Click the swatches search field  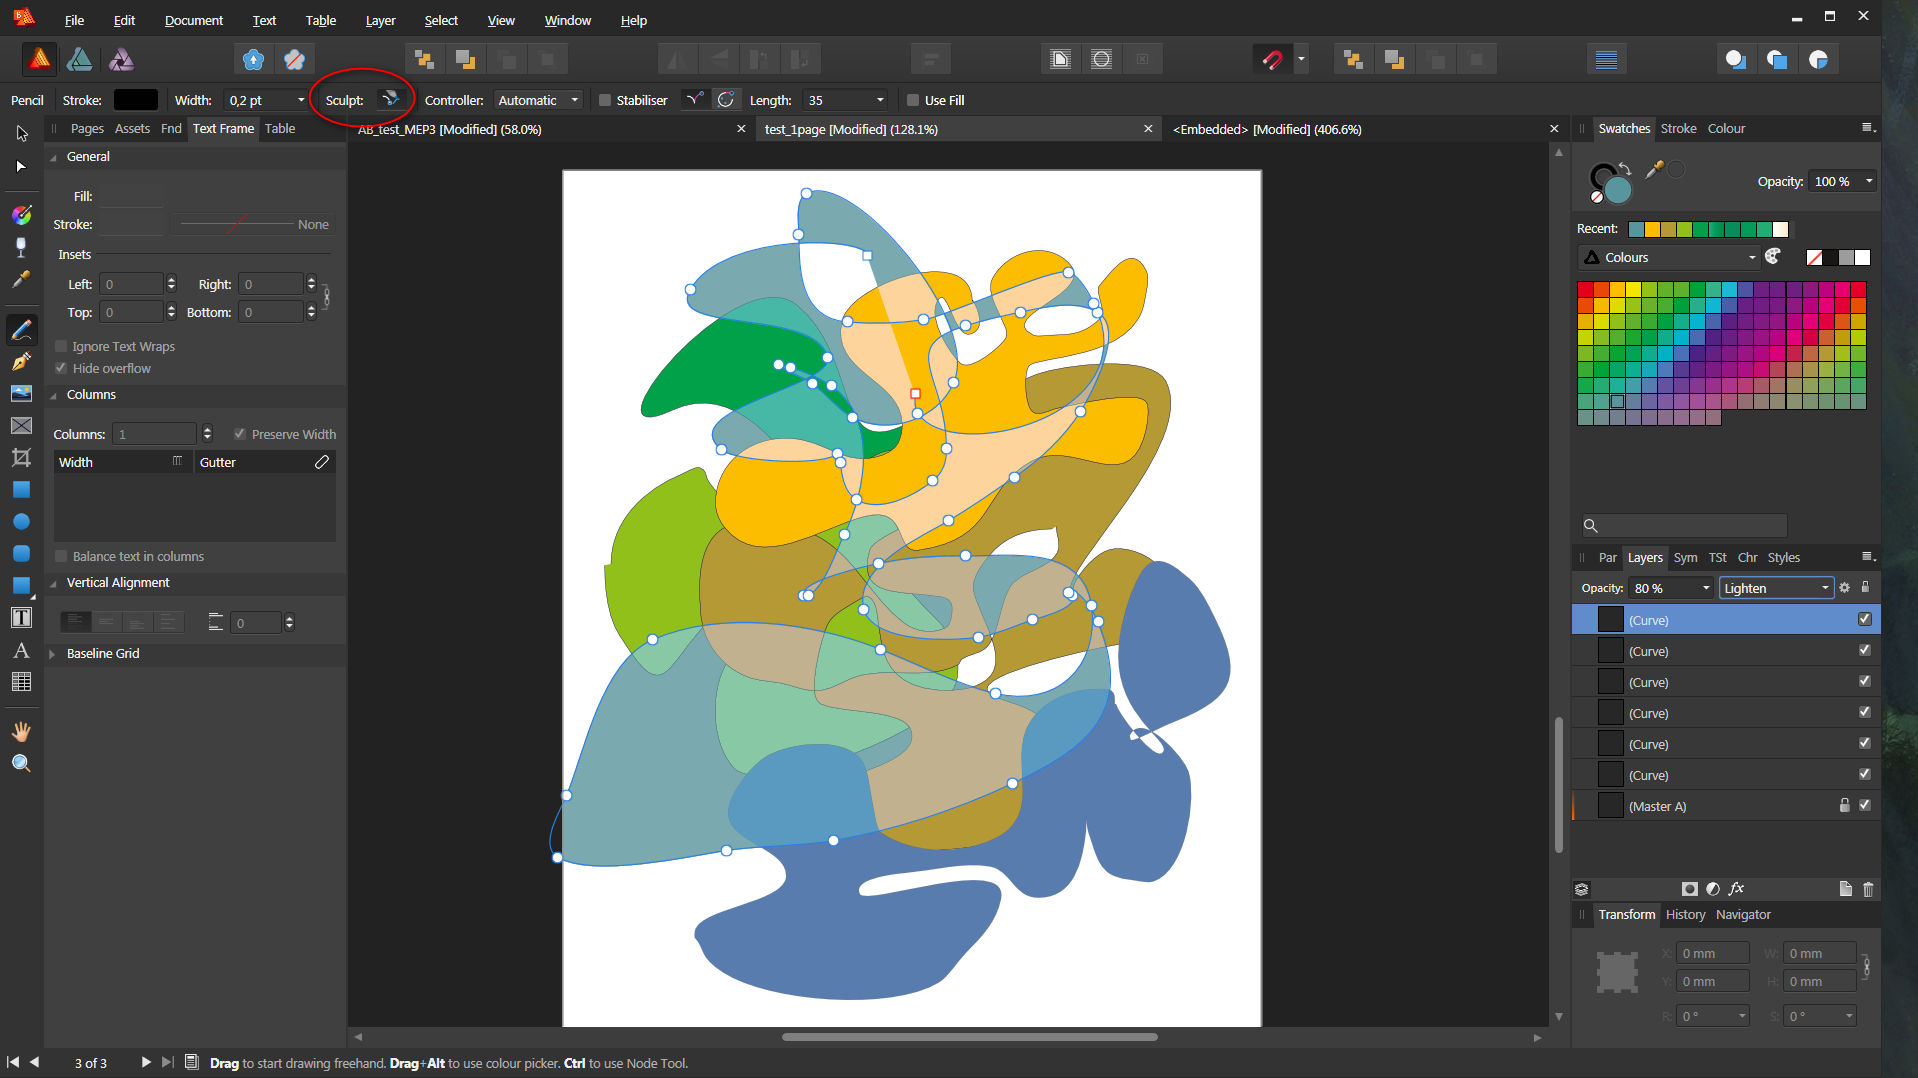1692,526
